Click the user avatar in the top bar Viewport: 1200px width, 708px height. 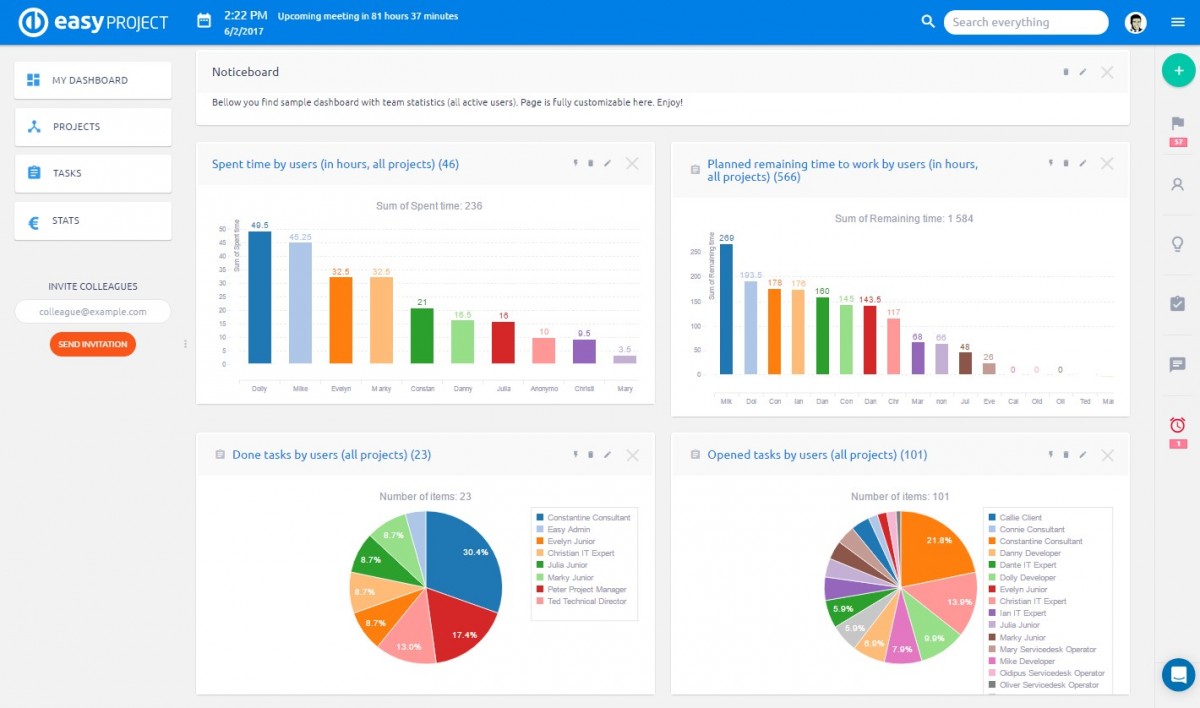1135,21
